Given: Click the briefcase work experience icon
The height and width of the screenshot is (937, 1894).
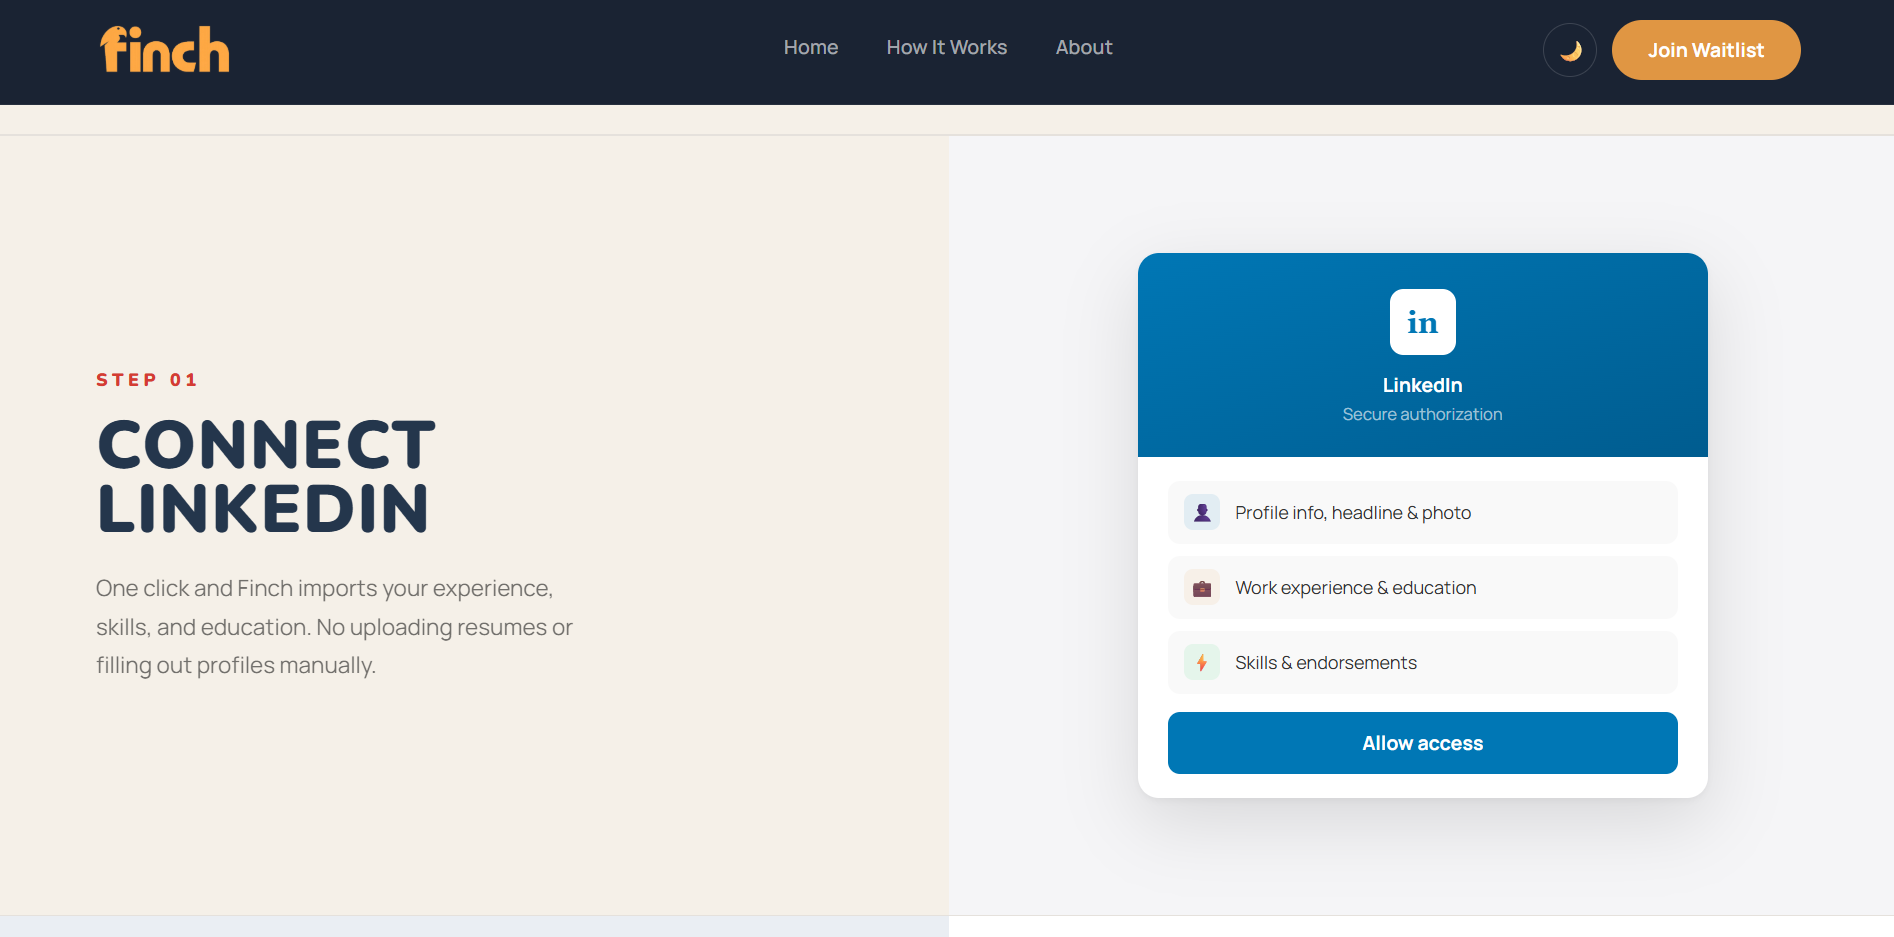Looking at the screenshot, I should [1202, 588].
